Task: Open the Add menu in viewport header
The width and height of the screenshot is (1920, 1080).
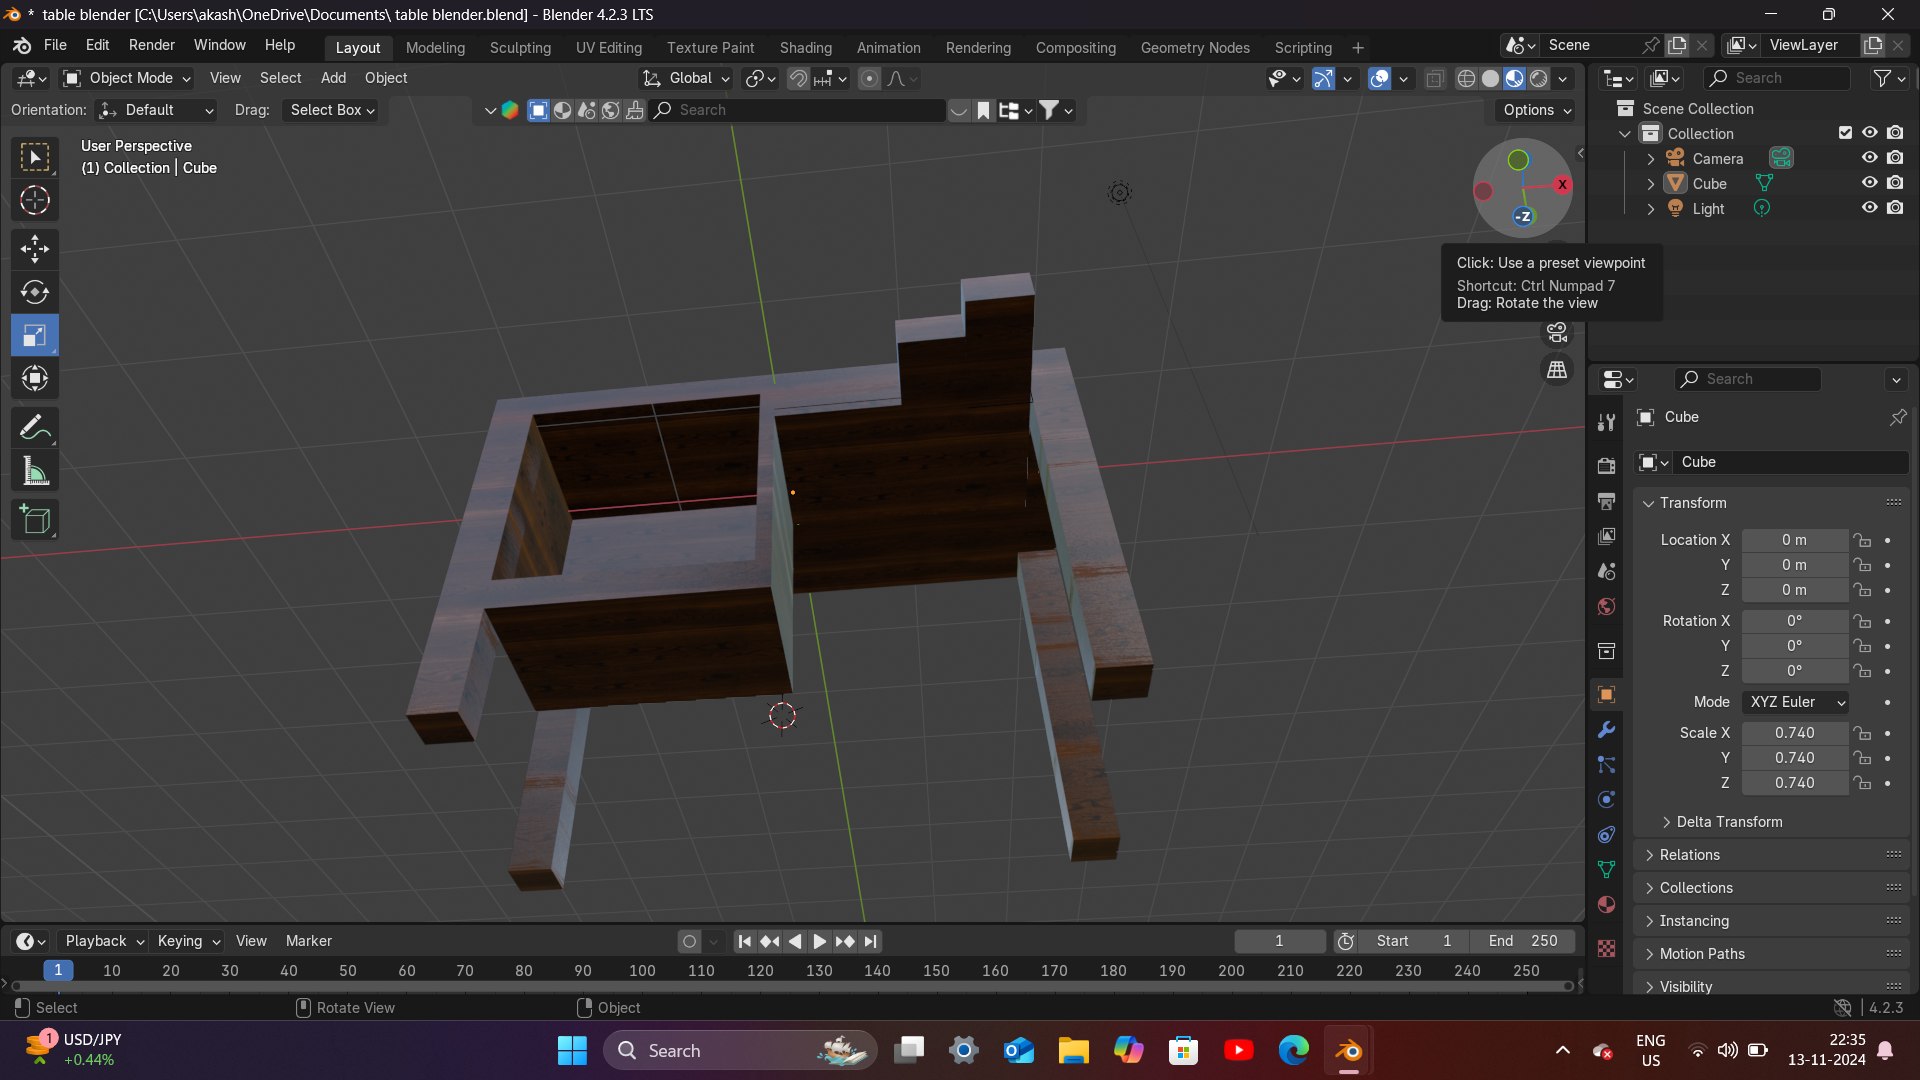Action: point(333,78)
